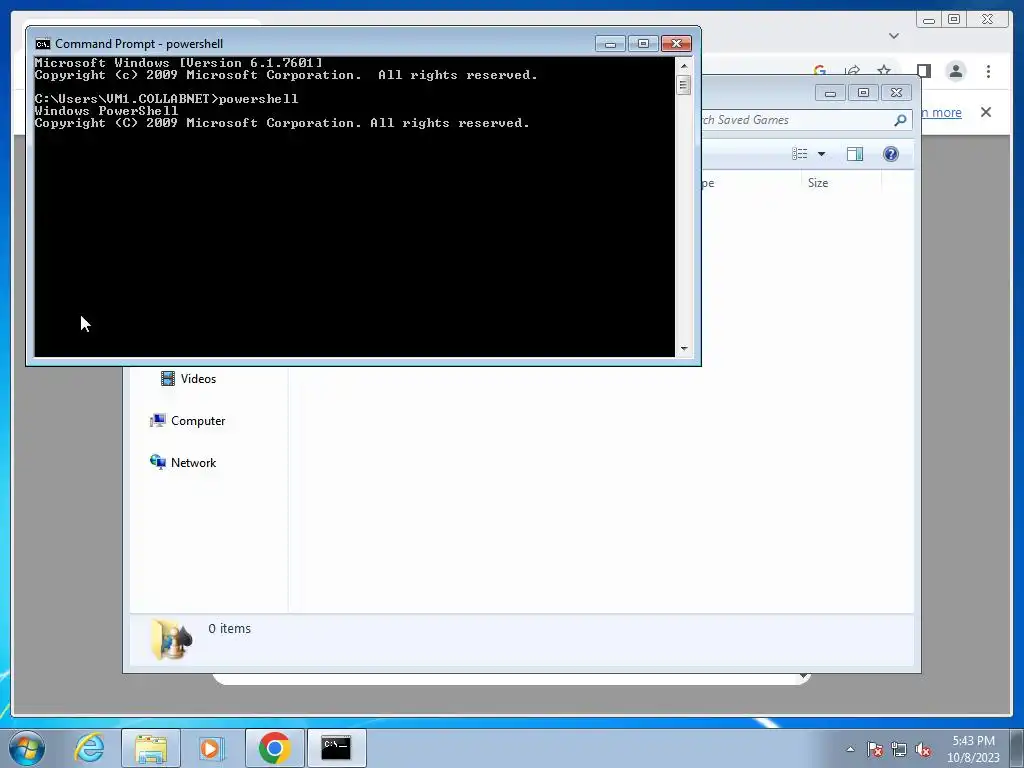Screen dimensions: 1024x768
Task: Maximize the Command Prompt window
Action: pos(643,44)
